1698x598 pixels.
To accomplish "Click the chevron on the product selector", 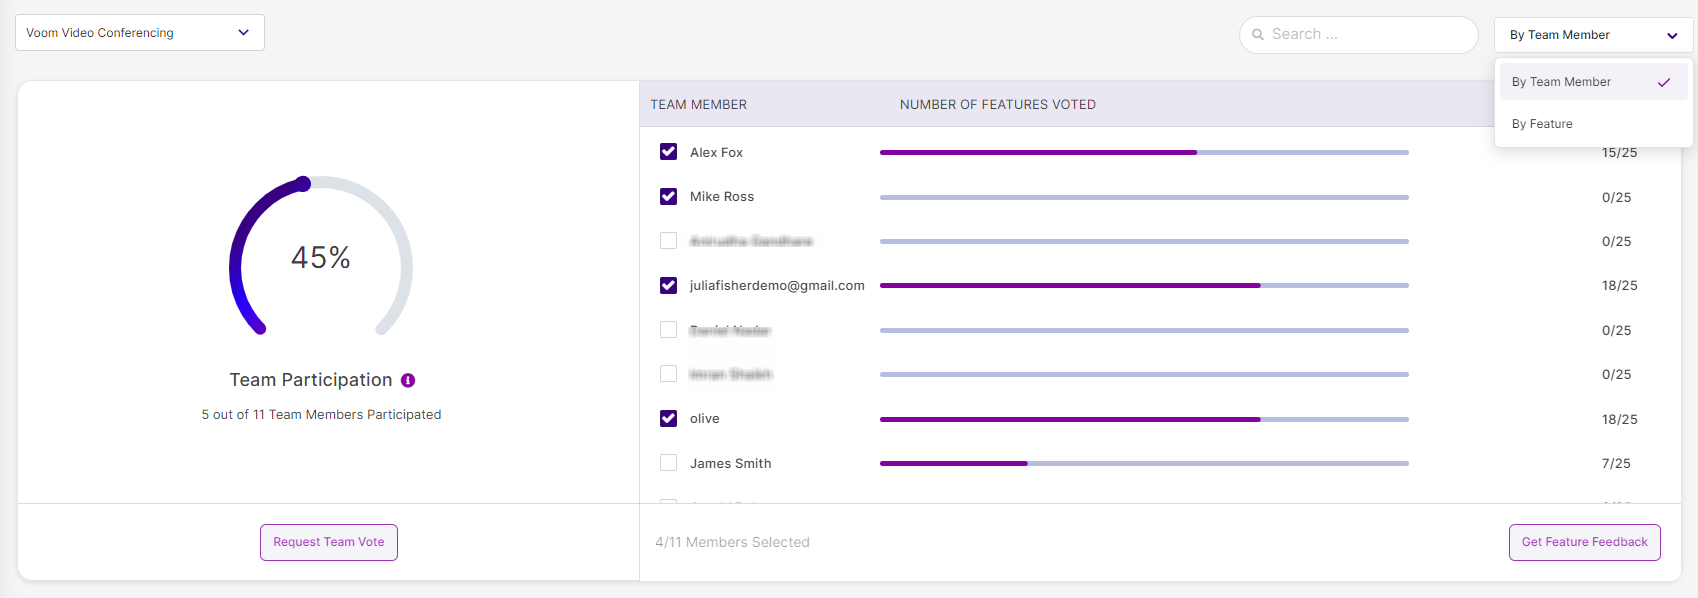I will click(x=243, y=33).
